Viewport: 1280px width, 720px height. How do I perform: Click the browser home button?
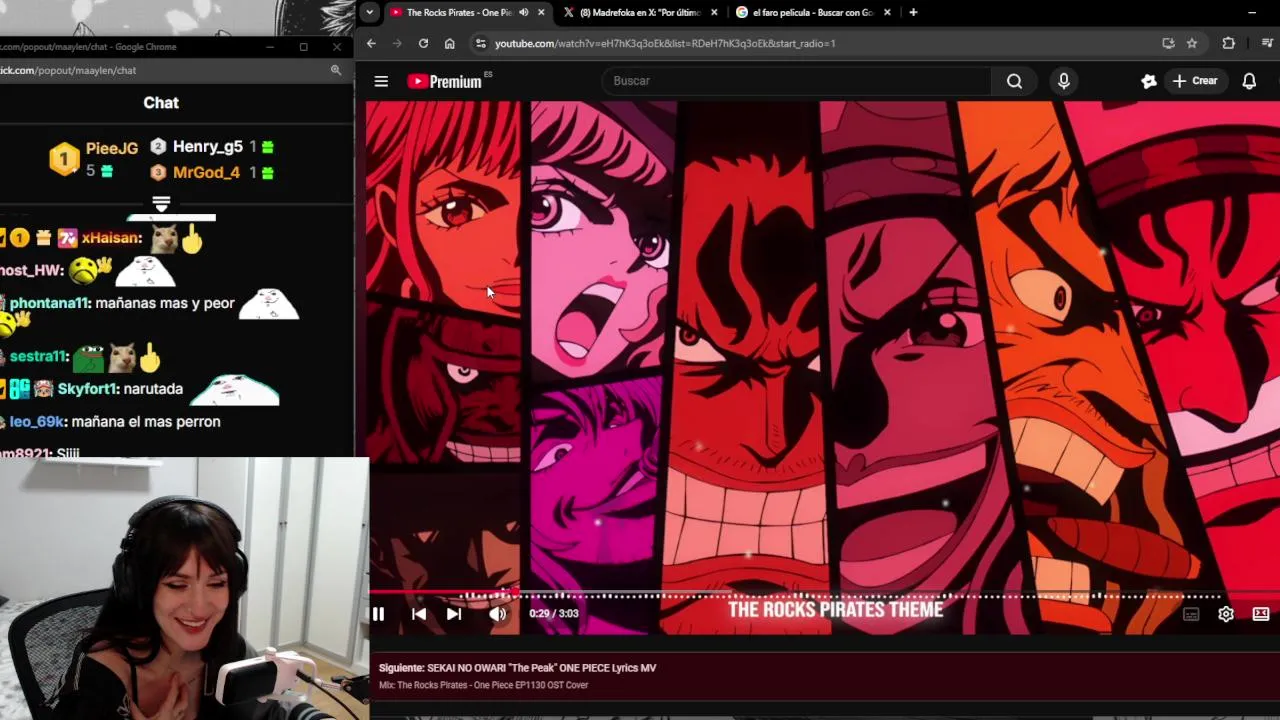449,43
